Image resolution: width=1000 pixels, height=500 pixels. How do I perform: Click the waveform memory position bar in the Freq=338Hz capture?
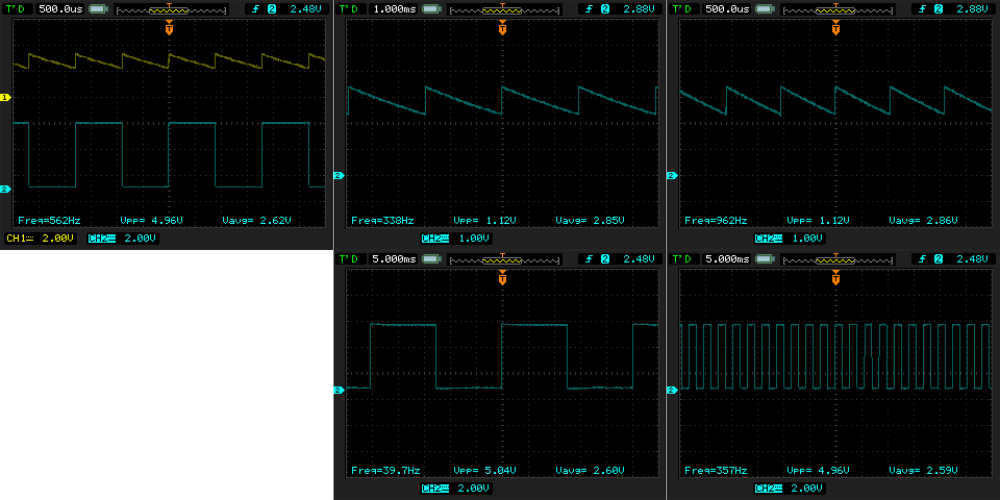504,9
